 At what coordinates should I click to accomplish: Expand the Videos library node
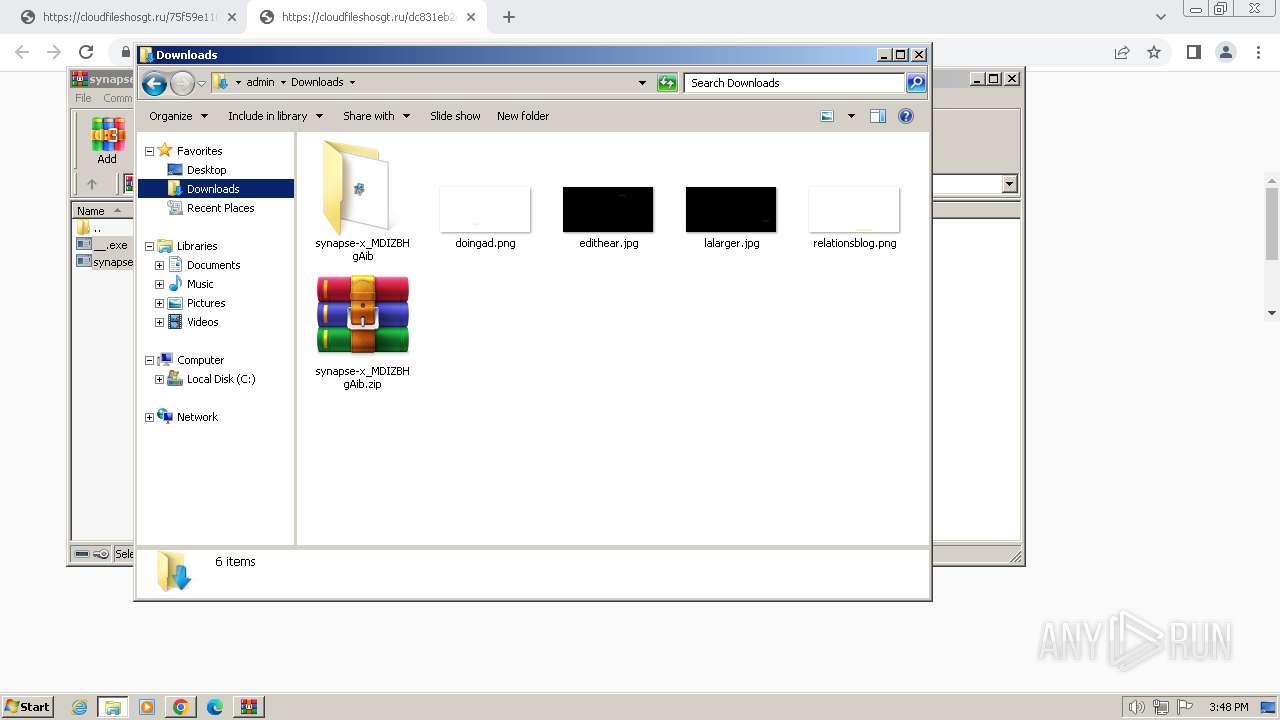[159, 322]
